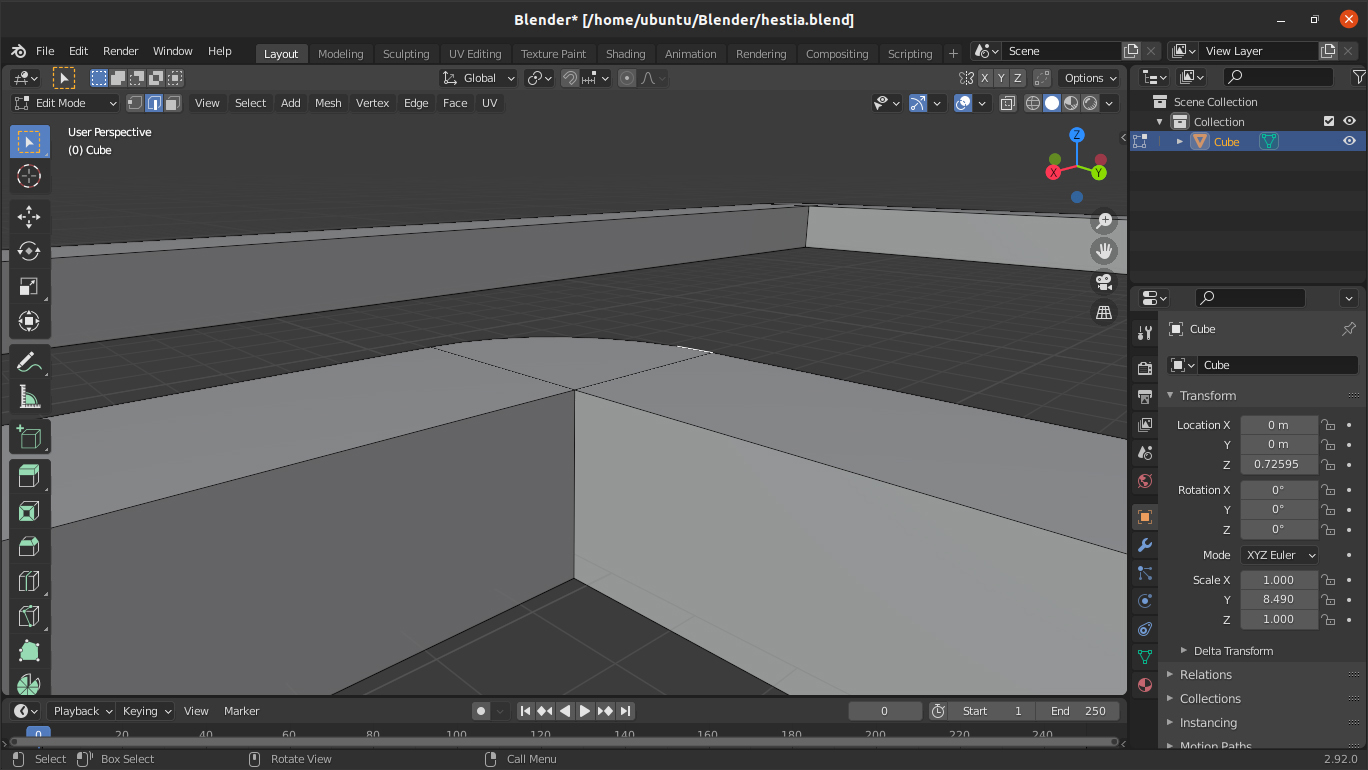Expand the Relations panel

1205,675
